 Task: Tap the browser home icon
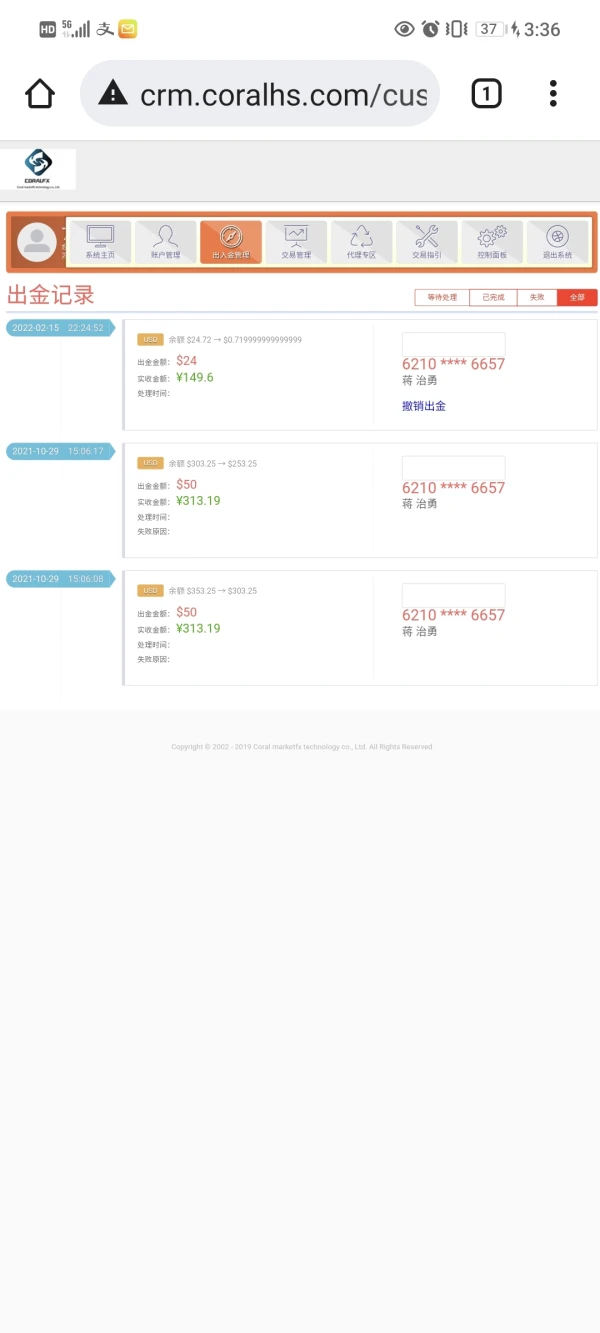tap(40, 94)
